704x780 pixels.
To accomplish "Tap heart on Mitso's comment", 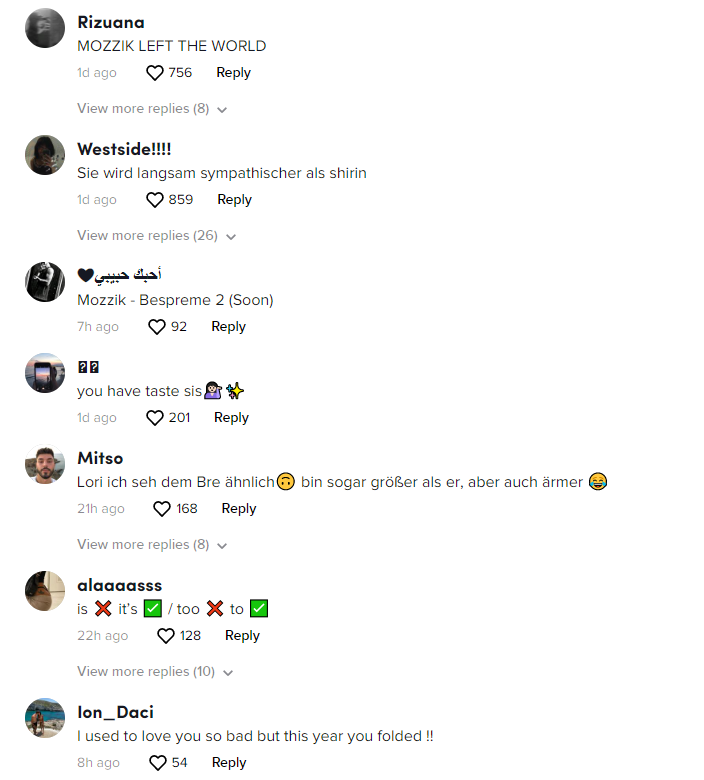I will (x=162, y=509).
